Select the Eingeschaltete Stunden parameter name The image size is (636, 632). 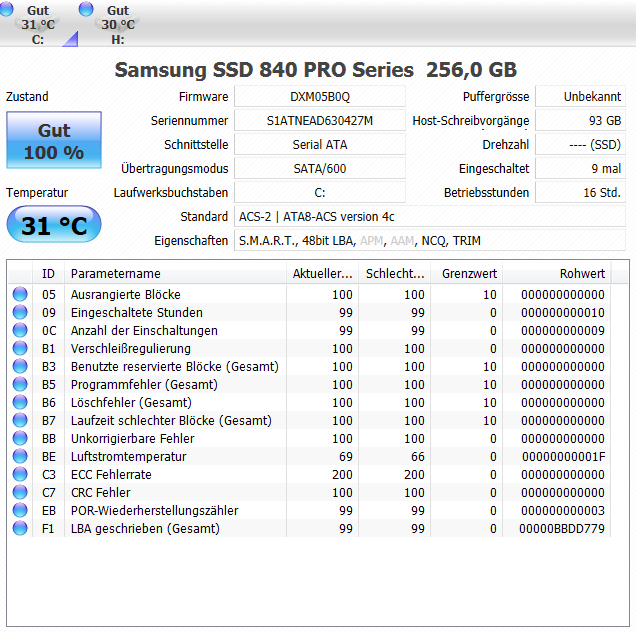coord(137,312)
